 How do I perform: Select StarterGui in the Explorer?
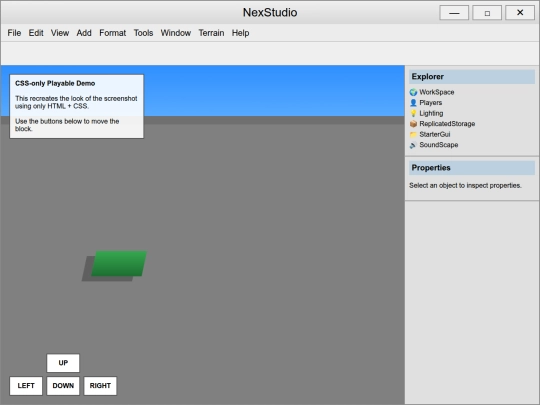tap(435, 134)
